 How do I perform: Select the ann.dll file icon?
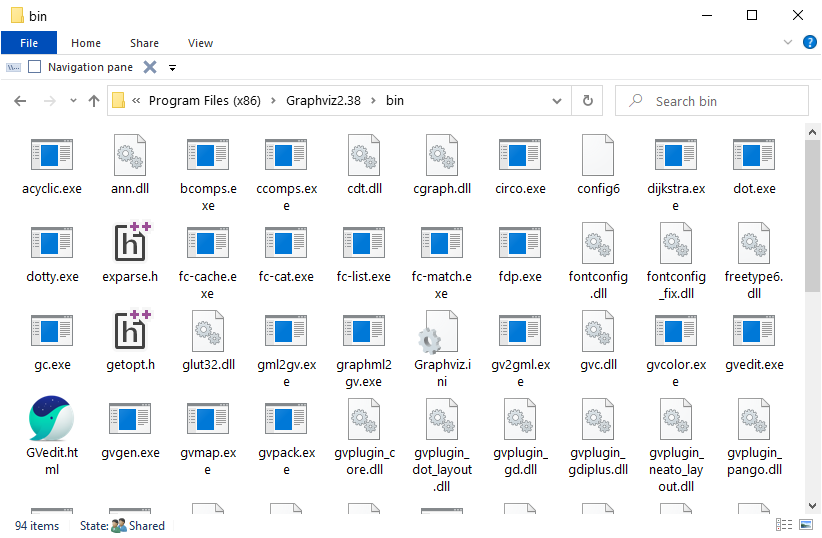click(x=130, y=155)
